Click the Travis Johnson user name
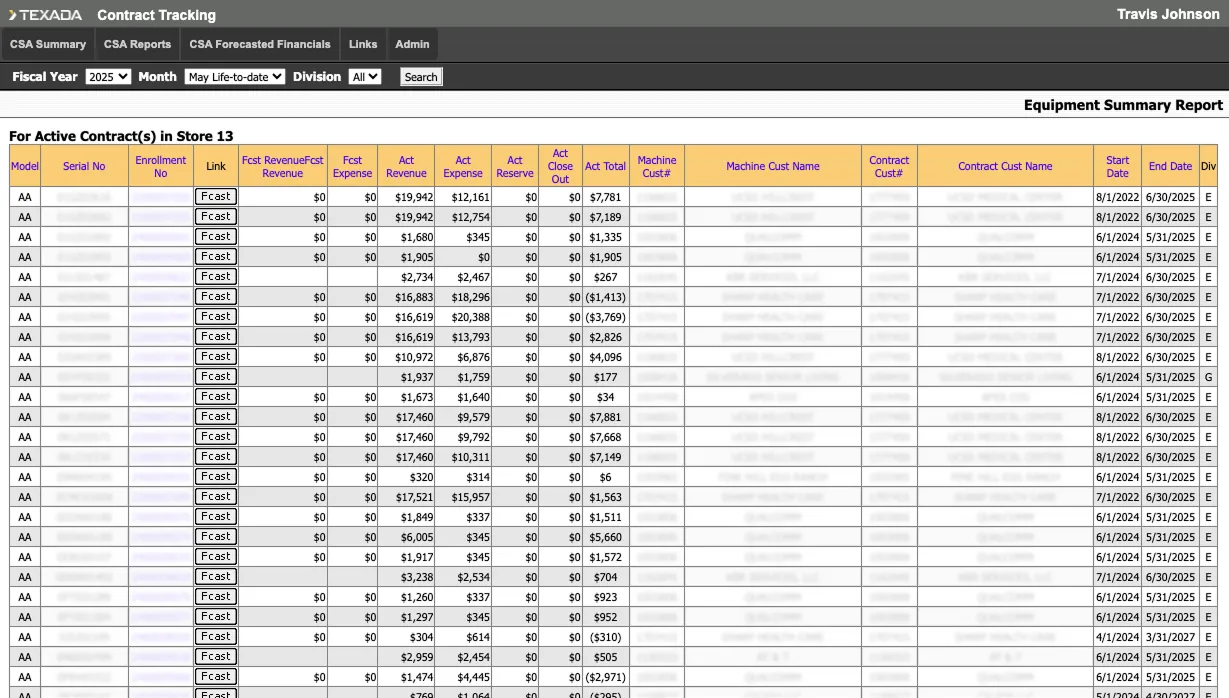This screenshot has height=698, width=1229. [x=1168, y=15]
